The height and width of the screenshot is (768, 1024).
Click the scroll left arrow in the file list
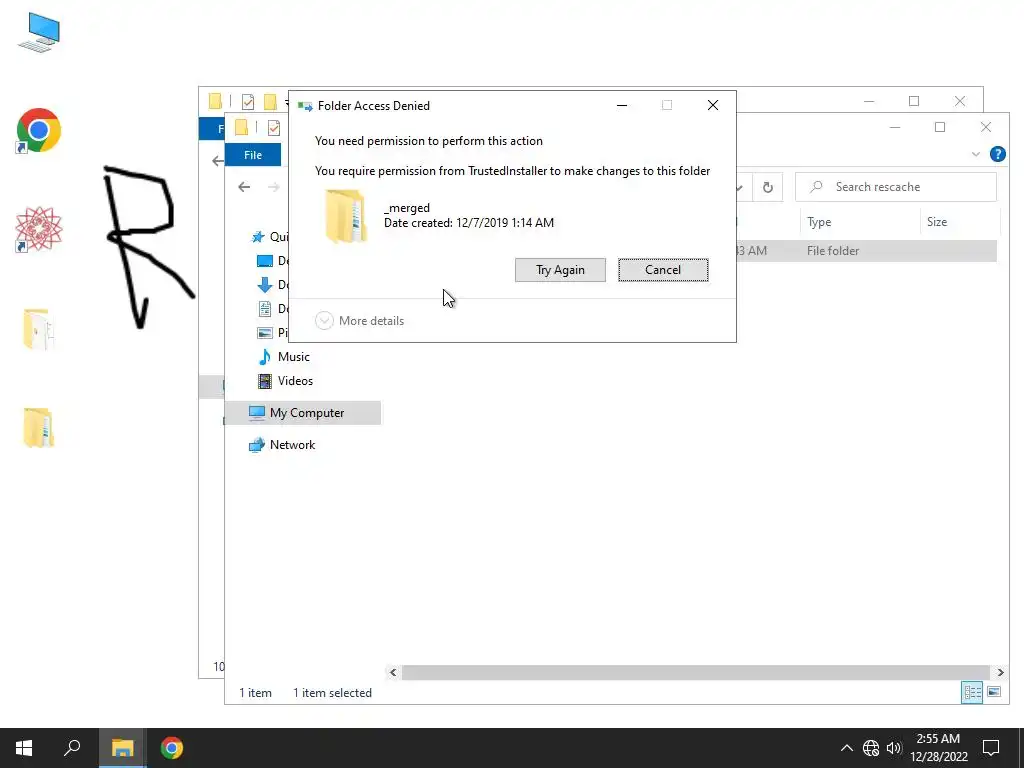click(x=393, y=672)
